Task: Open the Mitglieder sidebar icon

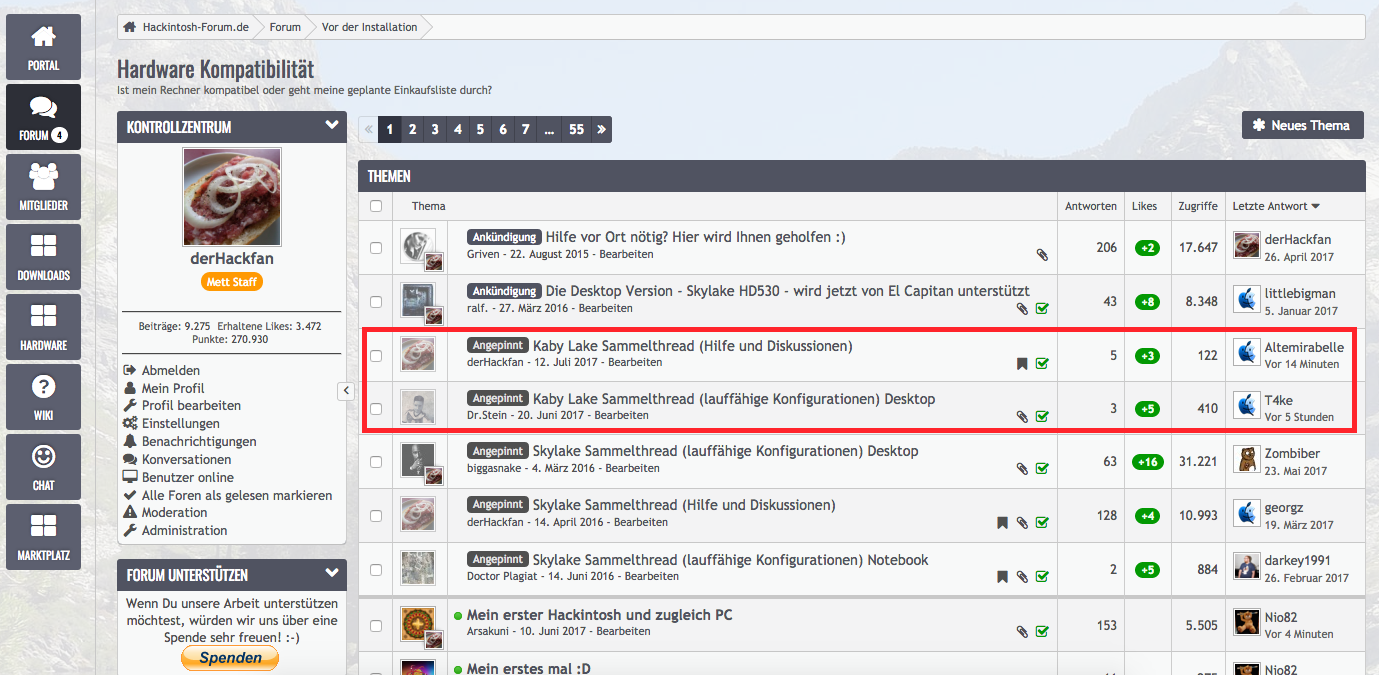Action: [x=43, y=187]
